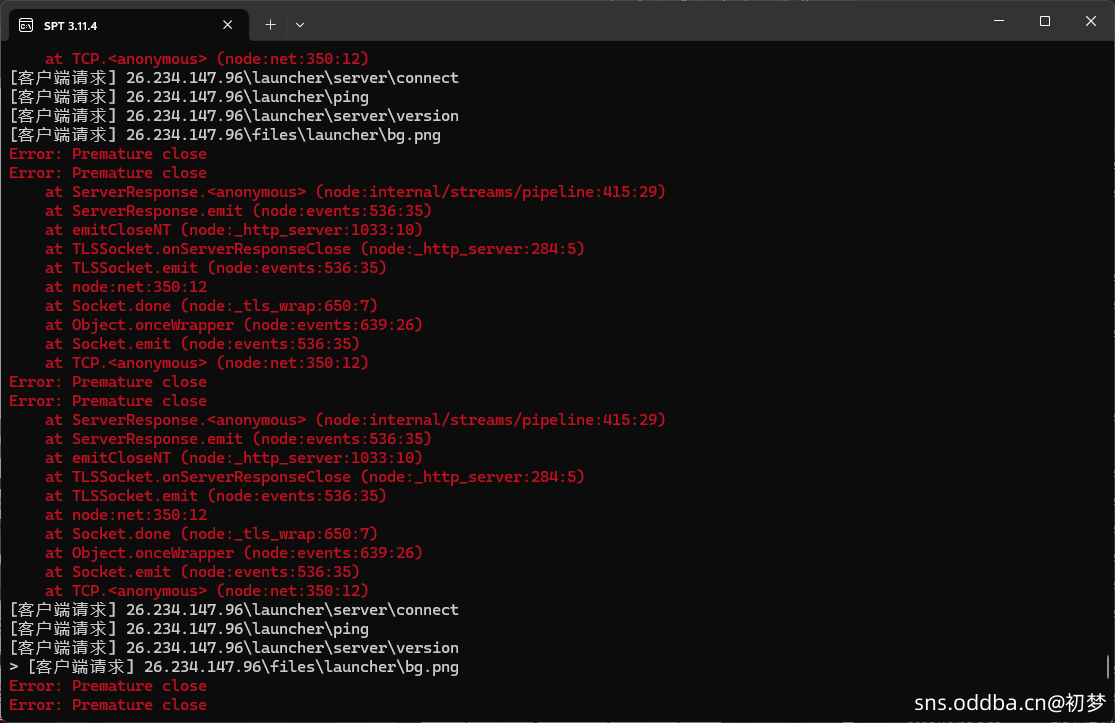Expand the new tab profile dropdown chevron
Image resolution: width=1115 pixels, height=723 pixels.
click(300, 24)
